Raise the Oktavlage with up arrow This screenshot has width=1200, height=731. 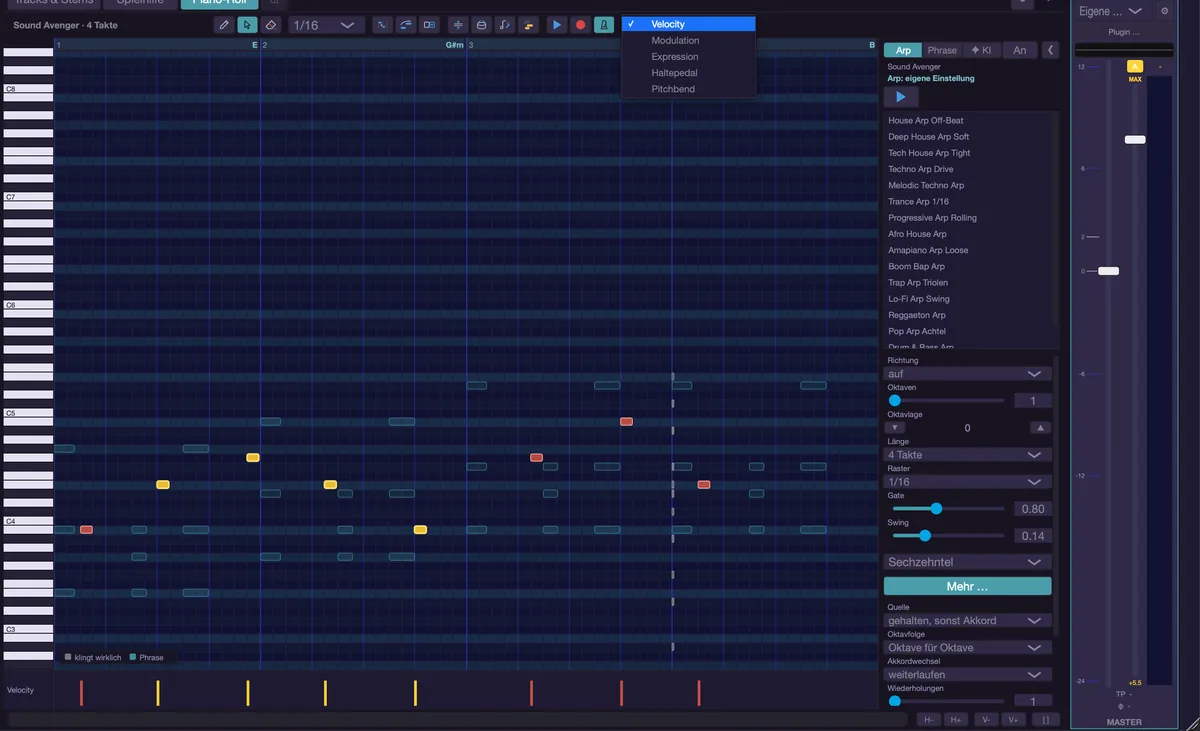click(x=1041, y=428)
